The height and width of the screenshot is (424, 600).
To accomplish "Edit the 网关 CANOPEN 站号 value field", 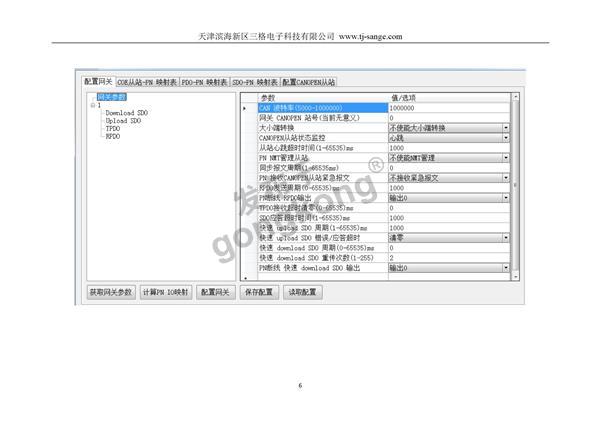I will [x=449, y=118].
